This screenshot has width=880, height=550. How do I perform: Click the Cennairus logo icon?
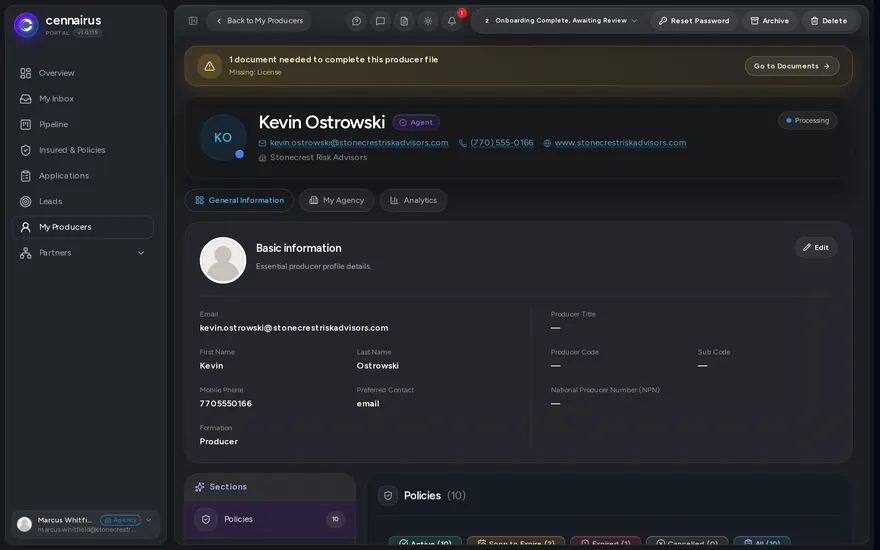(26, 25)
